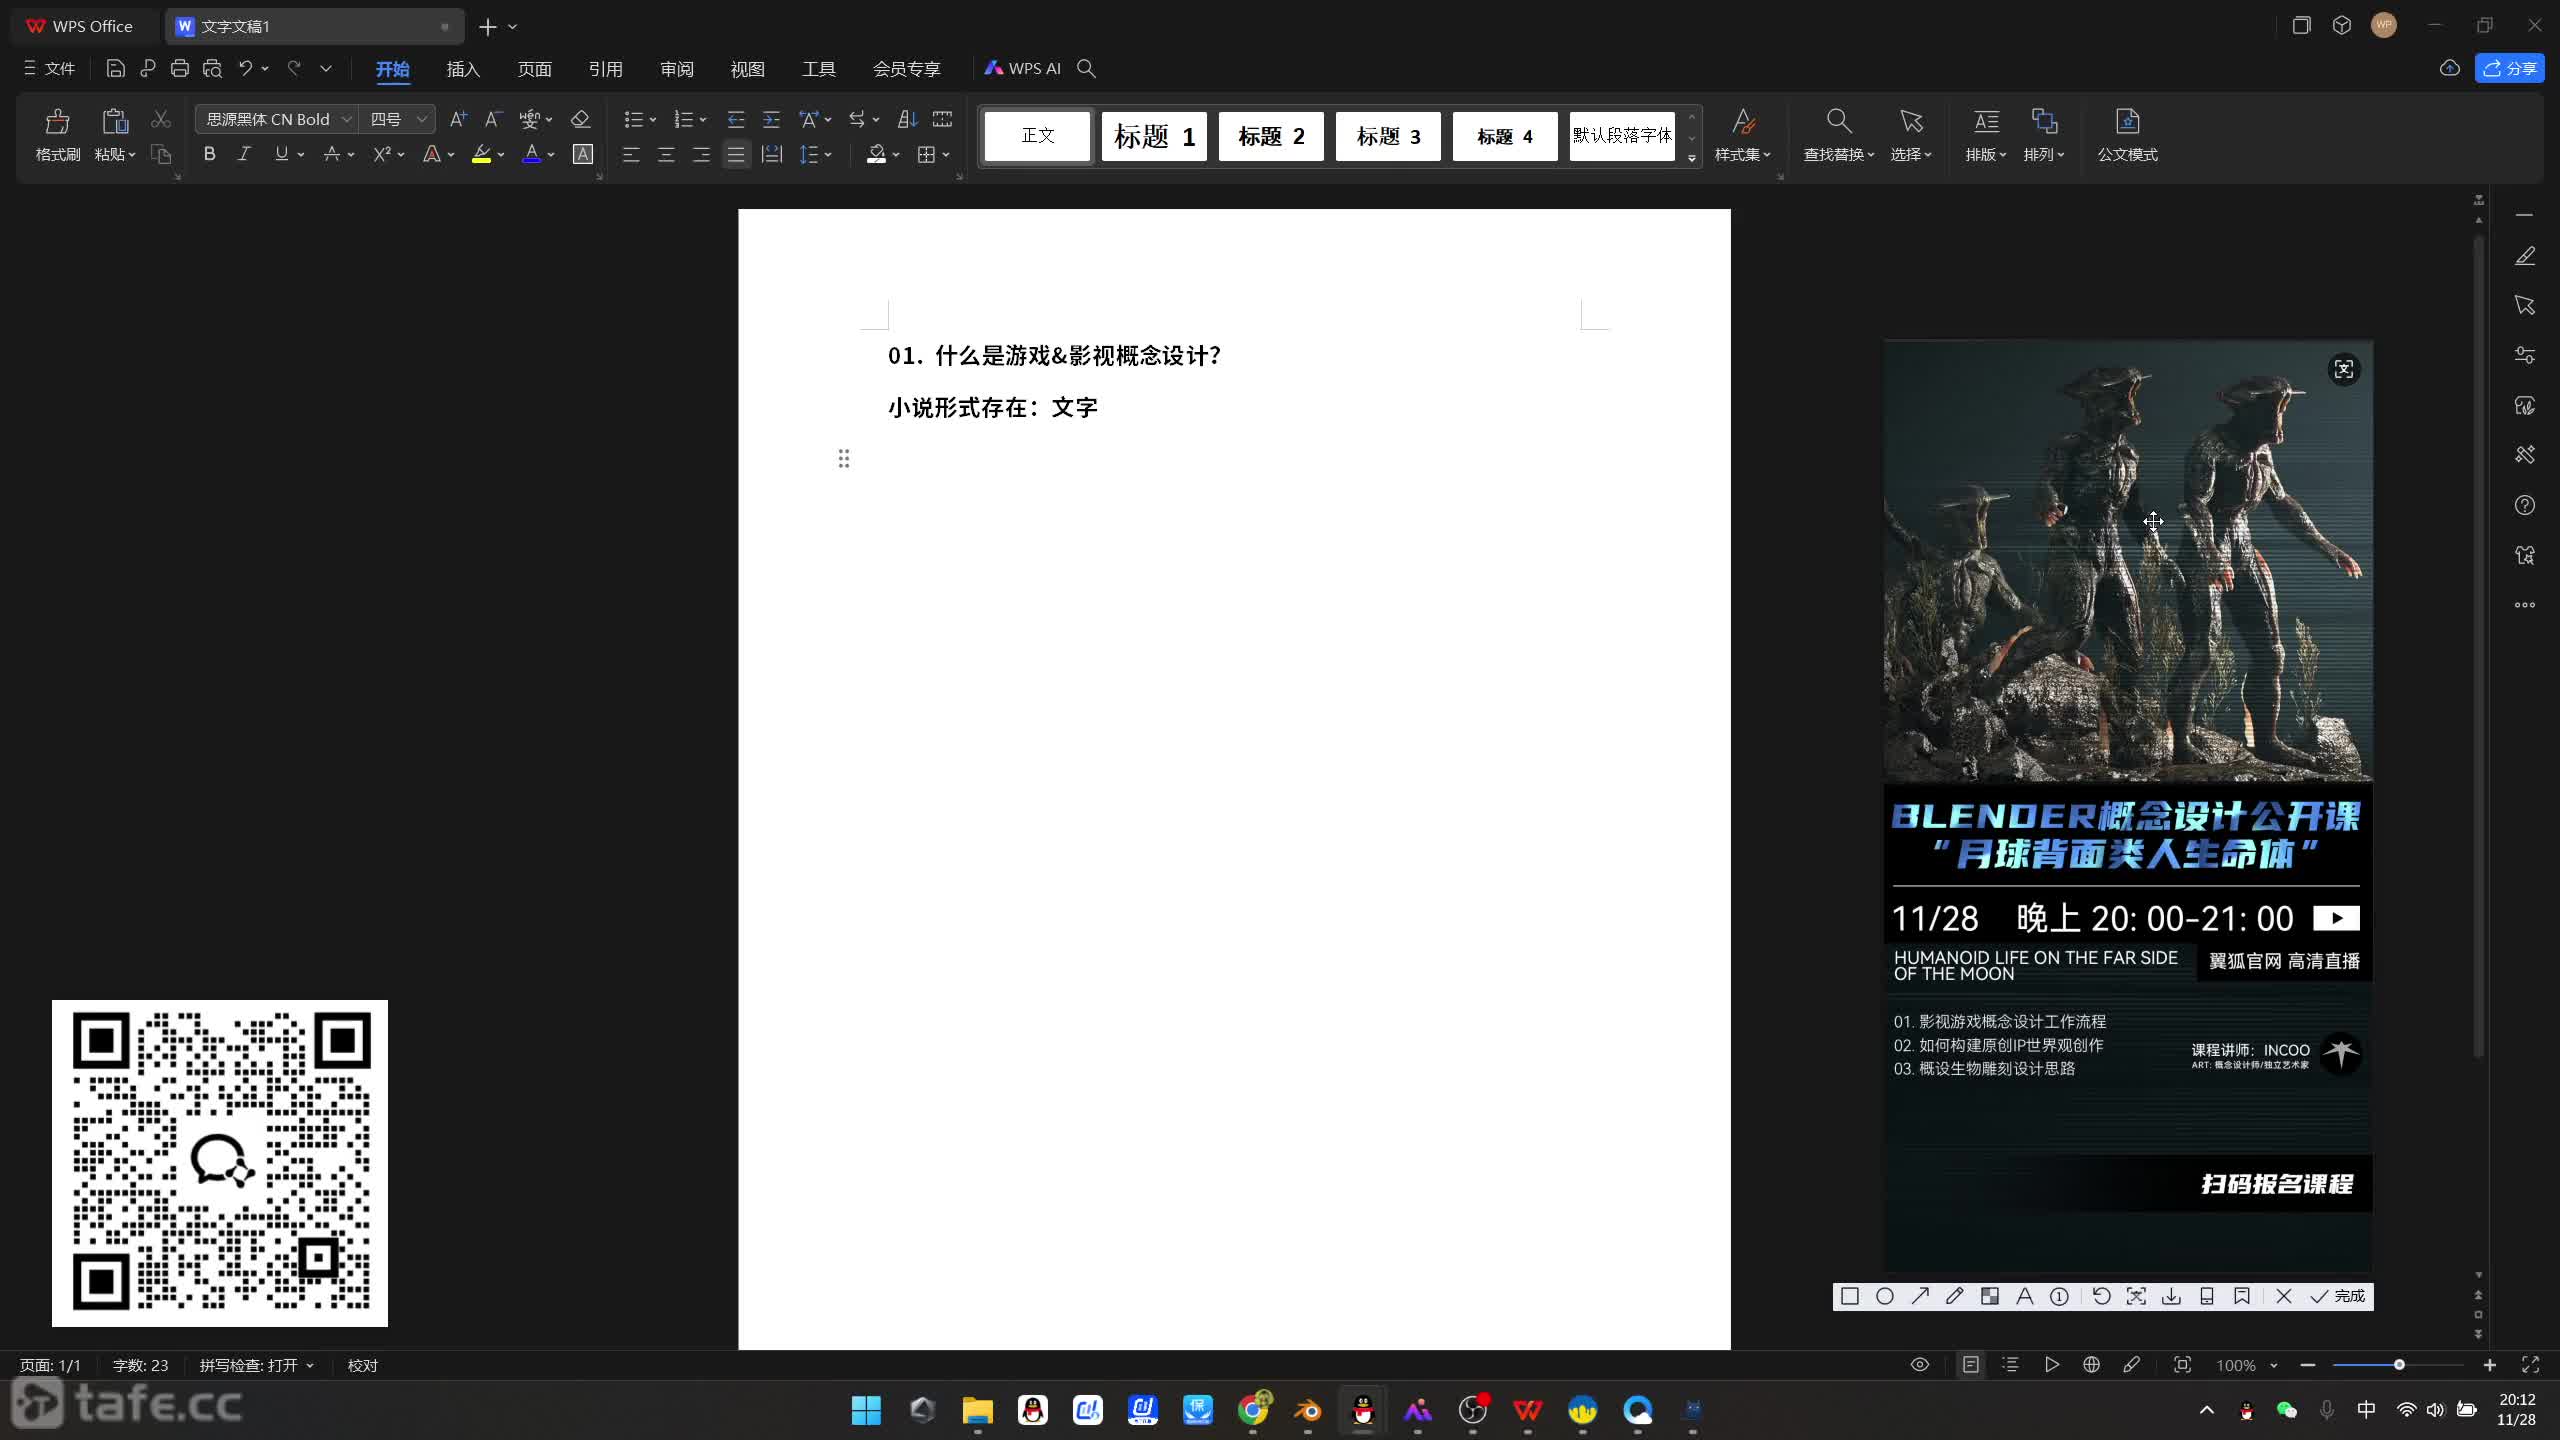The image size is (2560, 1440).
Task: Set right paragraph alignment
Action: (701, 154)
